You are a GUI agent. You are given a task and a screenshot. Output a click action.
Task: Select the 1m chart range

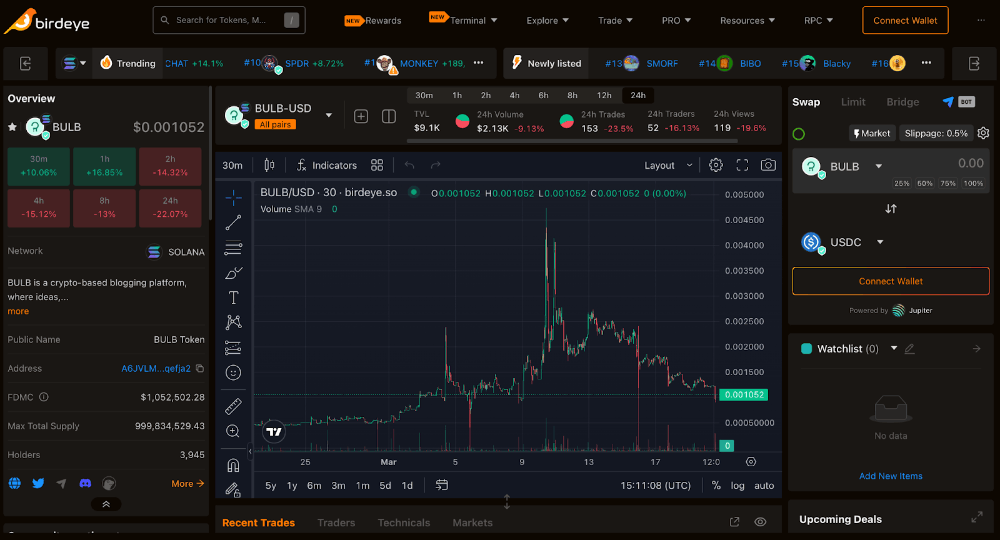pos(362,485)
